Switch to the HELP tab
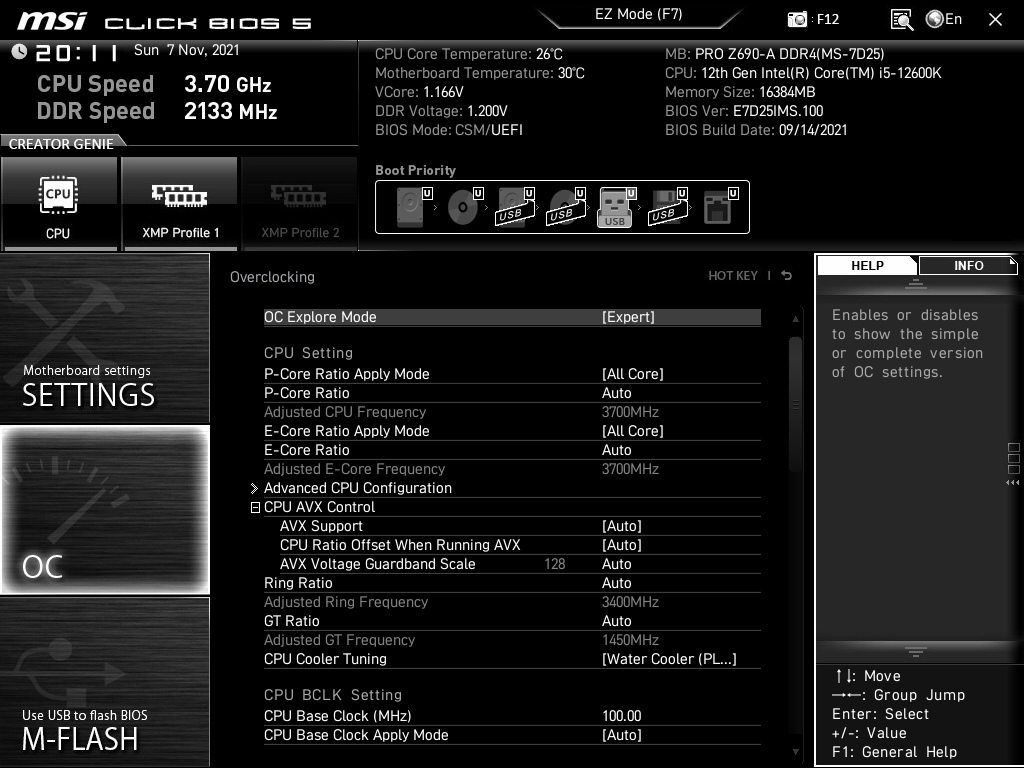Screen dimensions: 1024x768 [867, 266]
